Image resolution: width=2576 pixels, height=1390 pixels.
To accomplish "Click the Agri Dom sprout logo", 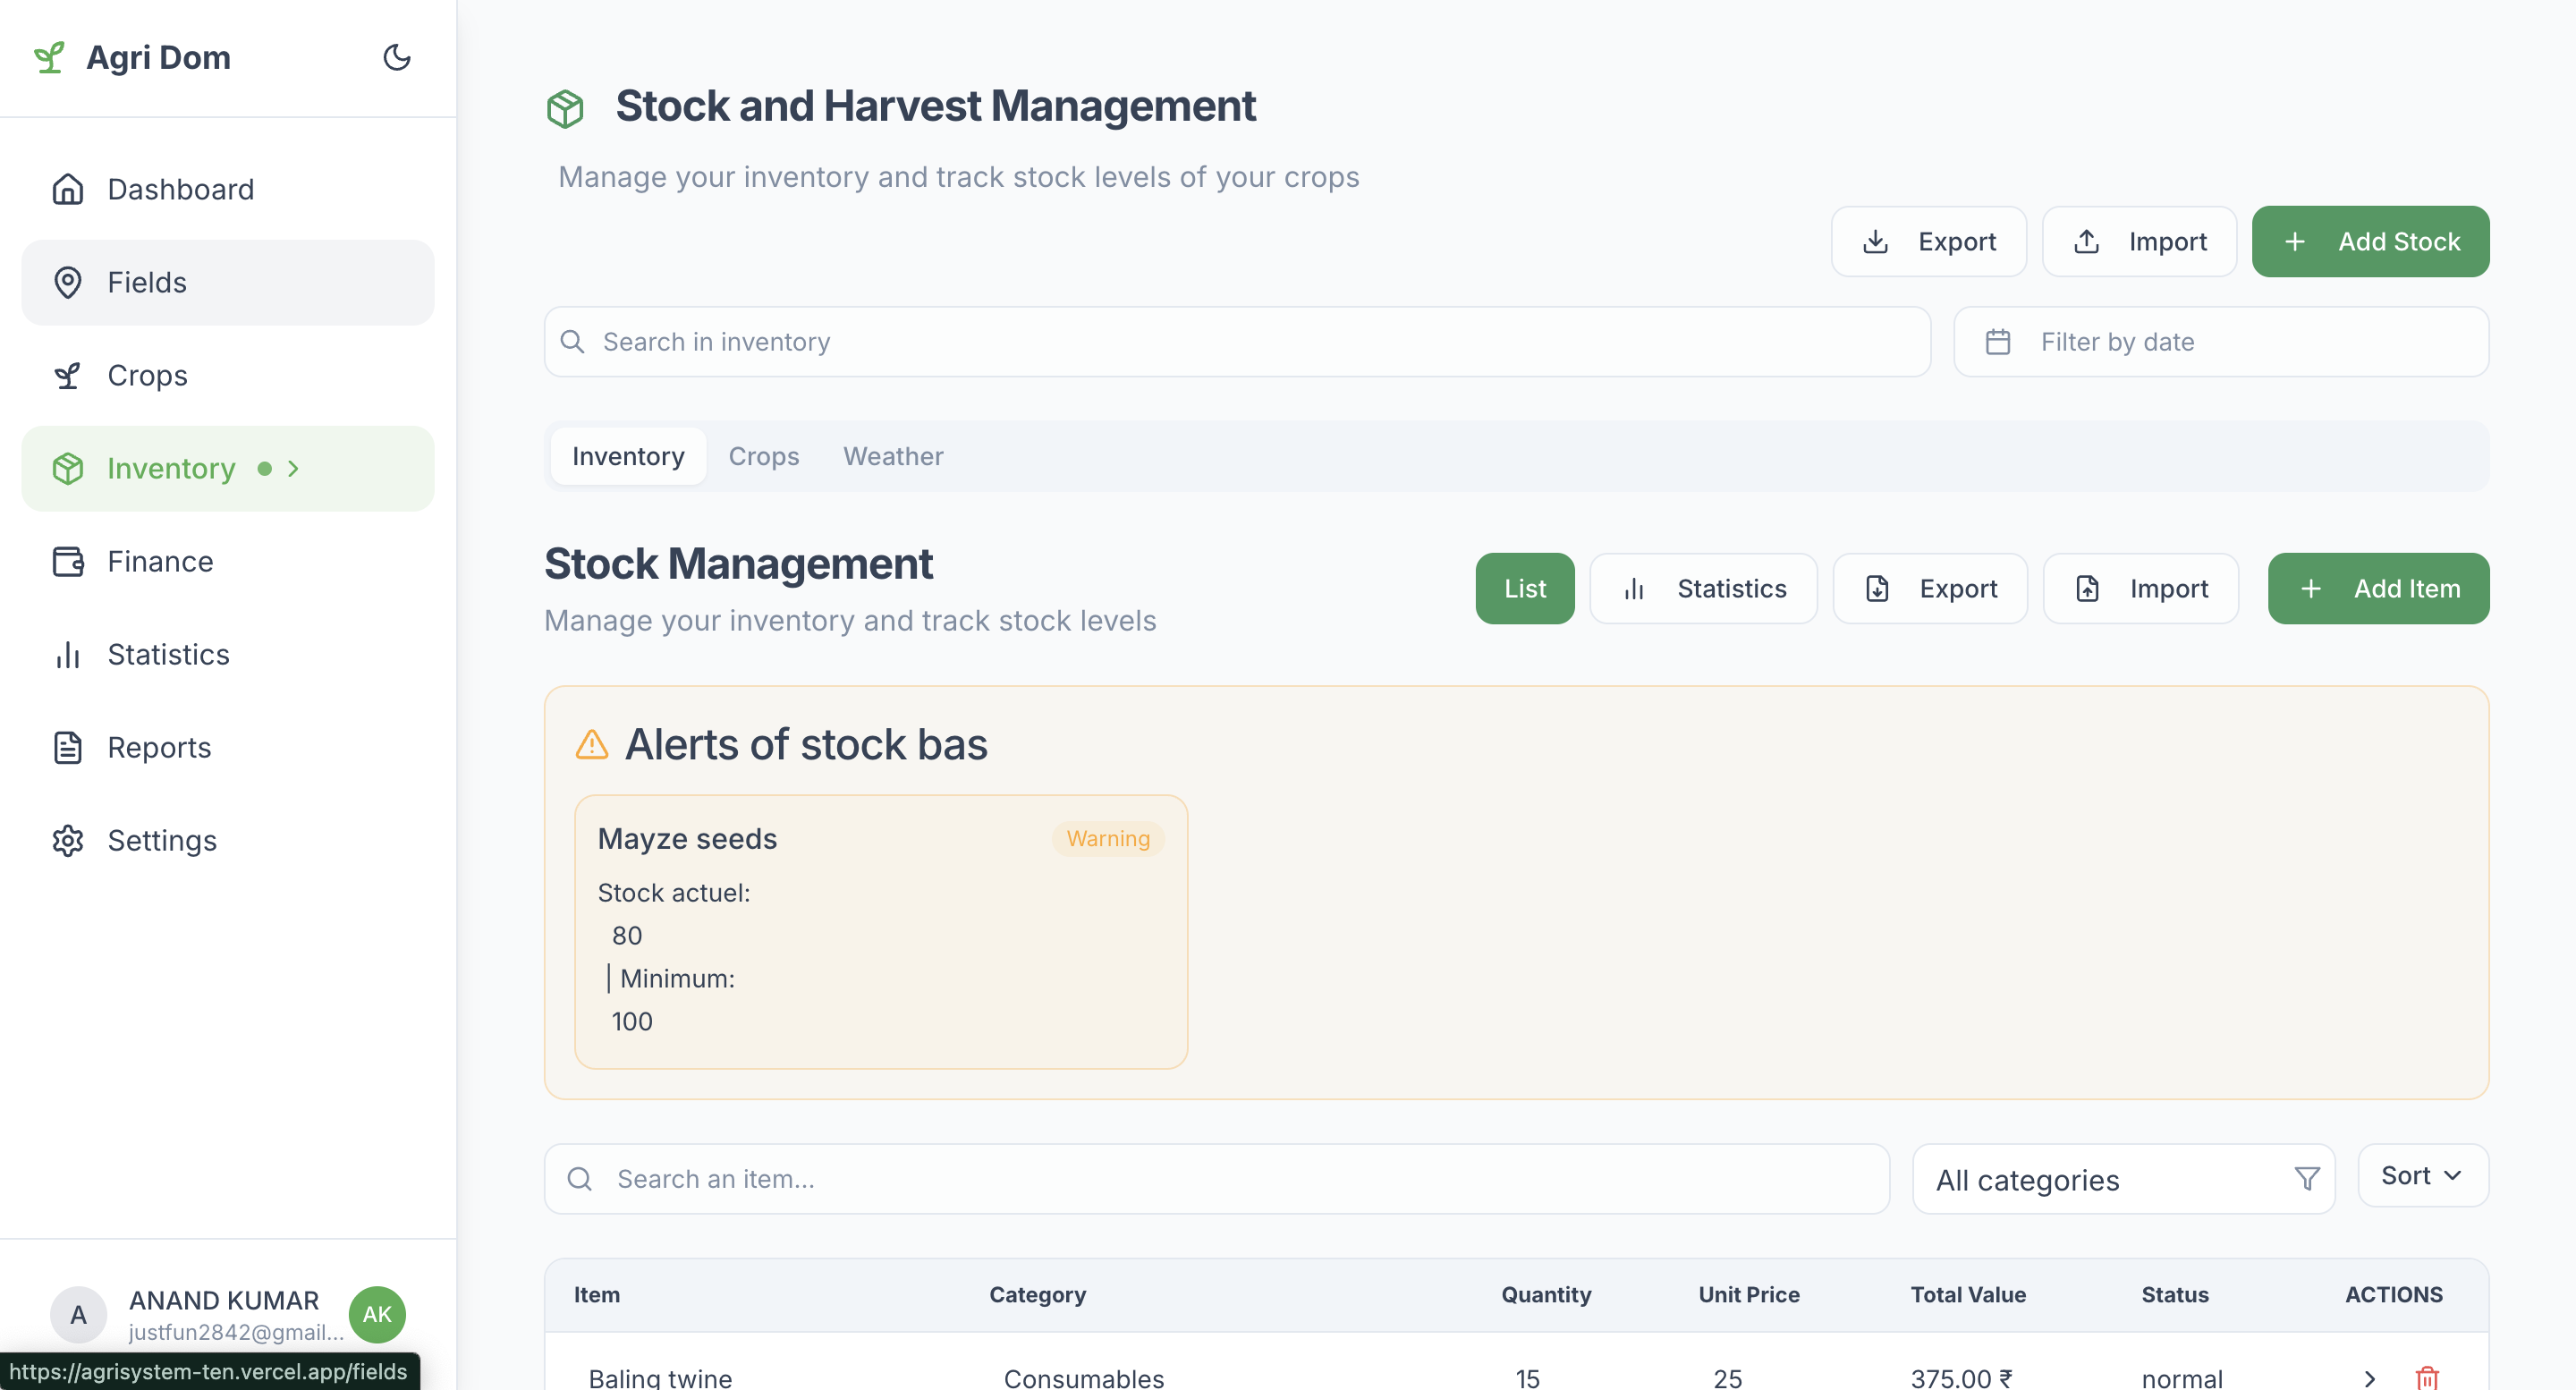I will pyautogui.click(x=49, y=57).
